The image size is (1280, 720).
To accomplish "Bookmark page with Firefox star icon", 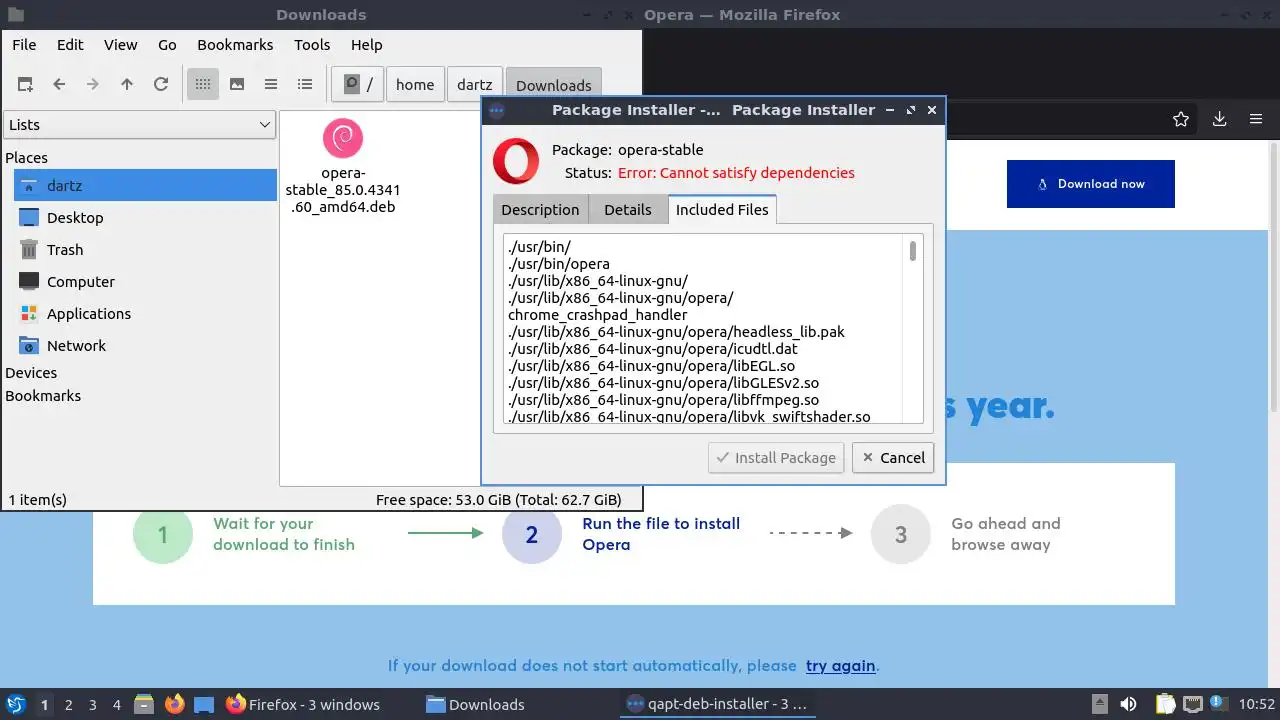I will coord(1181,119).
